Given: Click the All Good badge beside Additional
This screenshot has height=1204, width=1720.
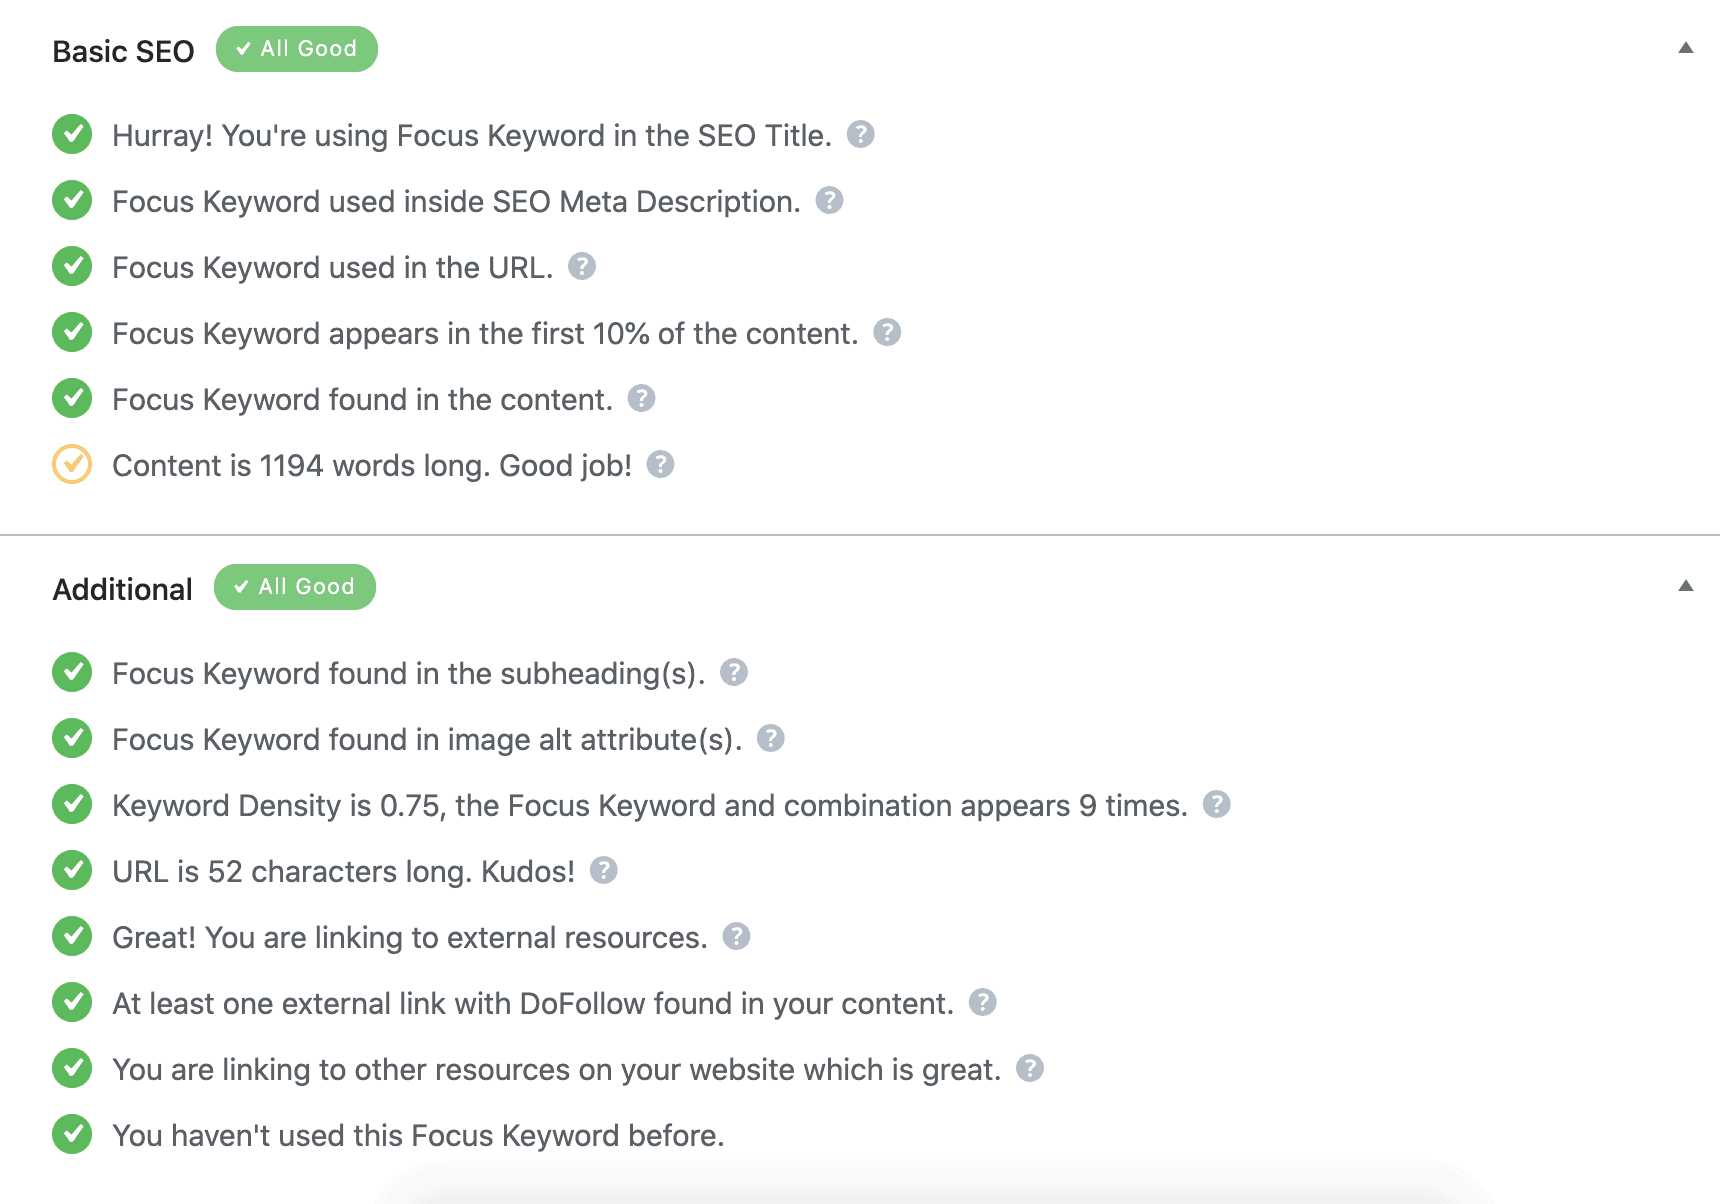Looking at the screenshot, I should pos(294,587).
